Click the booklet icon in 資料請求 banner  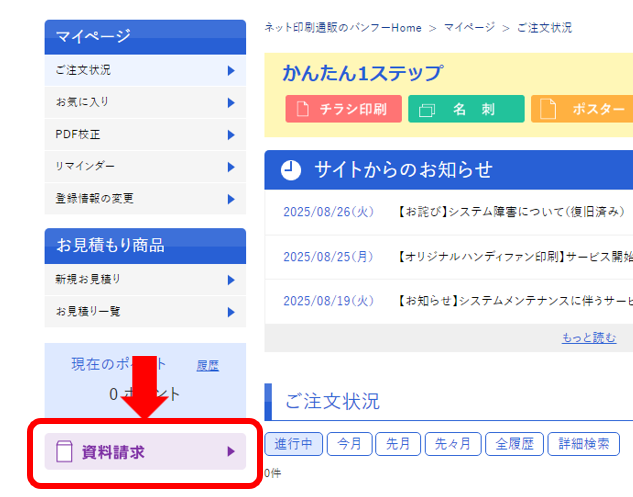pyautogui.click(x=65, y=452)
